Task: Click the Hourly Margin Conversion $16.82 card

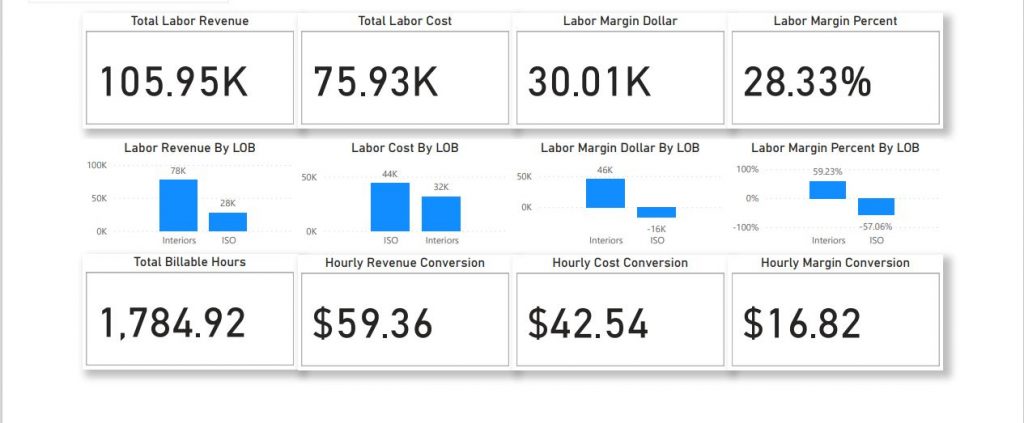Action: [802, 323]
